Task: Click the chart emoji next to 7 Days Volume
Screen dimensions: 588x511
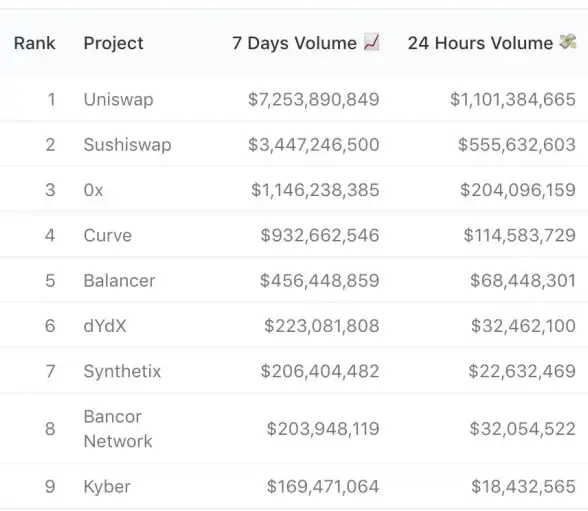Action: [371, 42]
